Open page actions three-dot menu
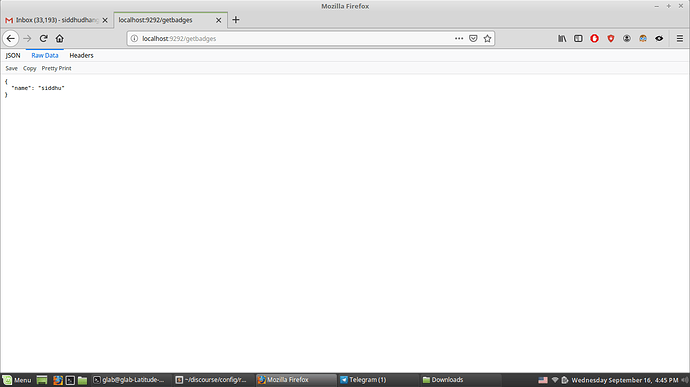The image size is (690, 387). pos(459,39)
